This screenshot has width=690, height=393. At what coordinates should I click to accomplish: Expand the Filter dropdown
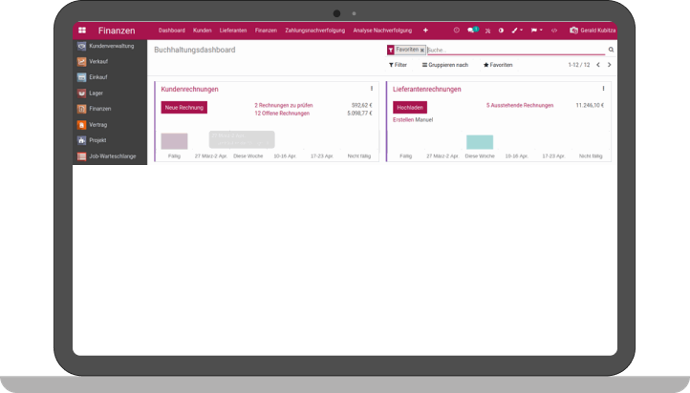click(x=398, y=65)
